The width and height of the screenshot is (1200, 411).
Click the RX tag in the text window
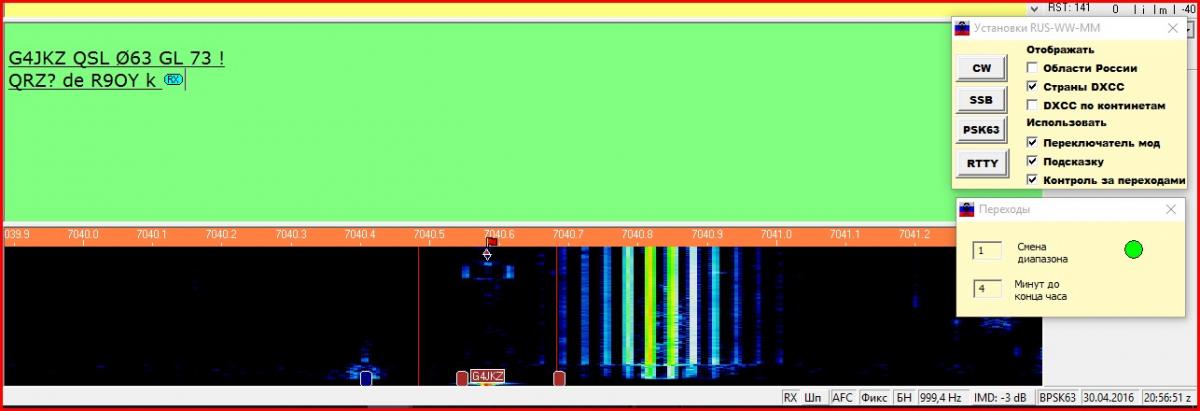point(173,80)
